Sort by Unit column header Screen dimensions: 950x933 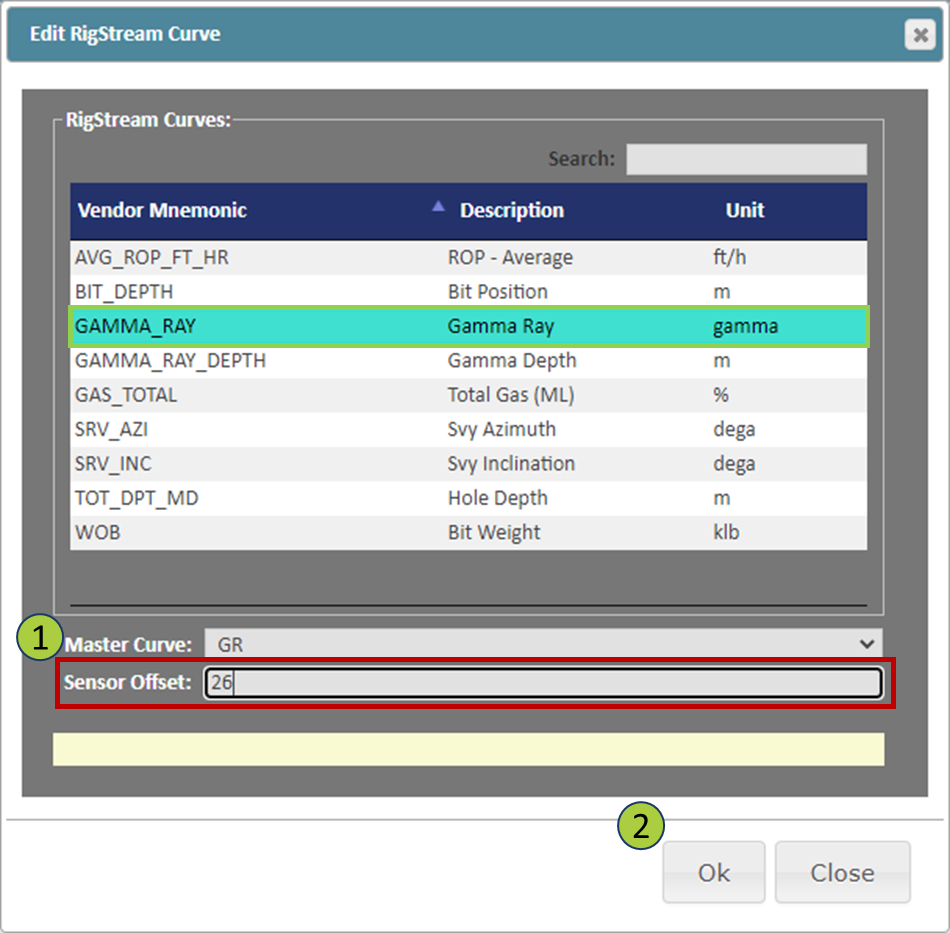745,210
